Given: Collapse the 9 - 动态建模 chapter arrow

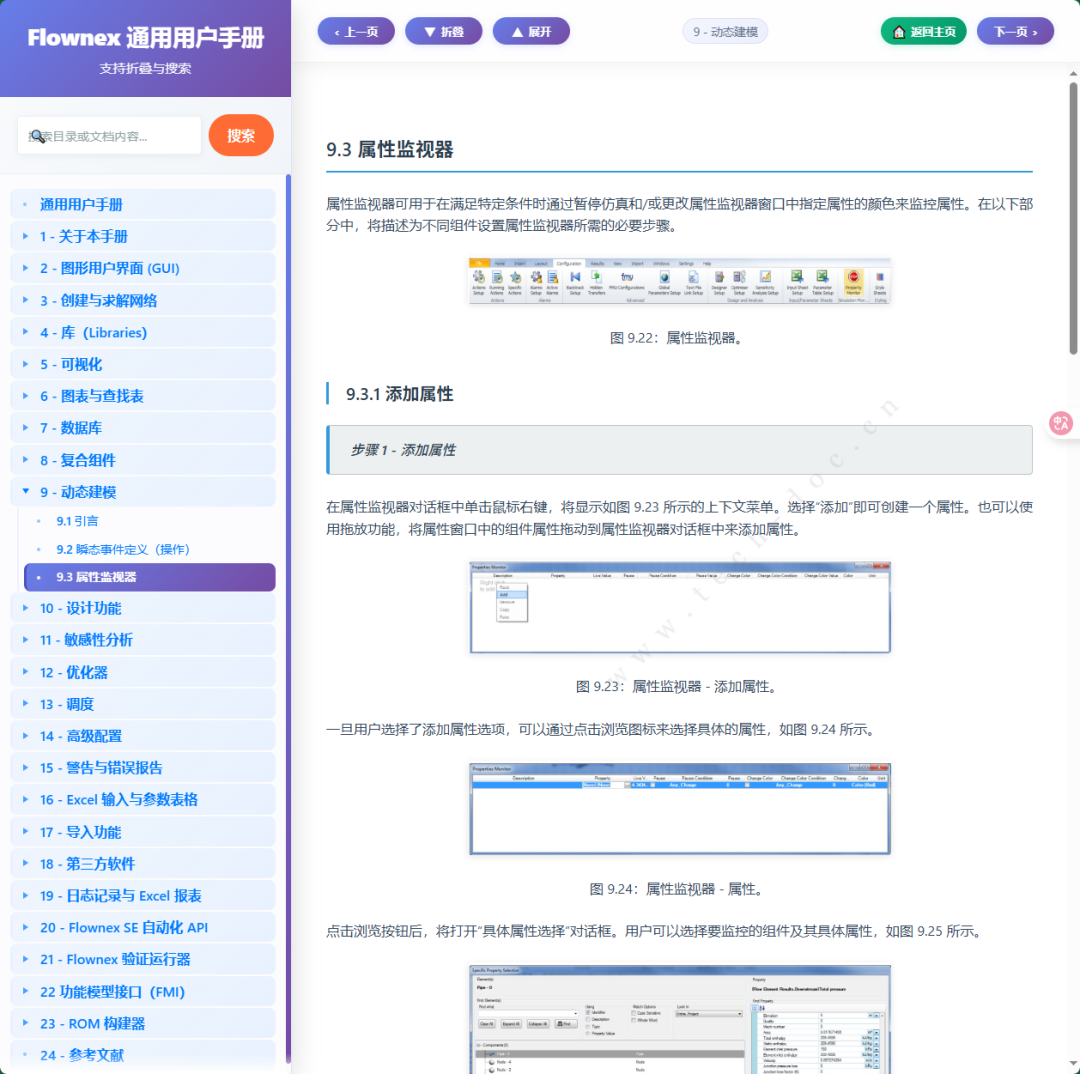Looking at the screenshot, I should coord(25,492).
